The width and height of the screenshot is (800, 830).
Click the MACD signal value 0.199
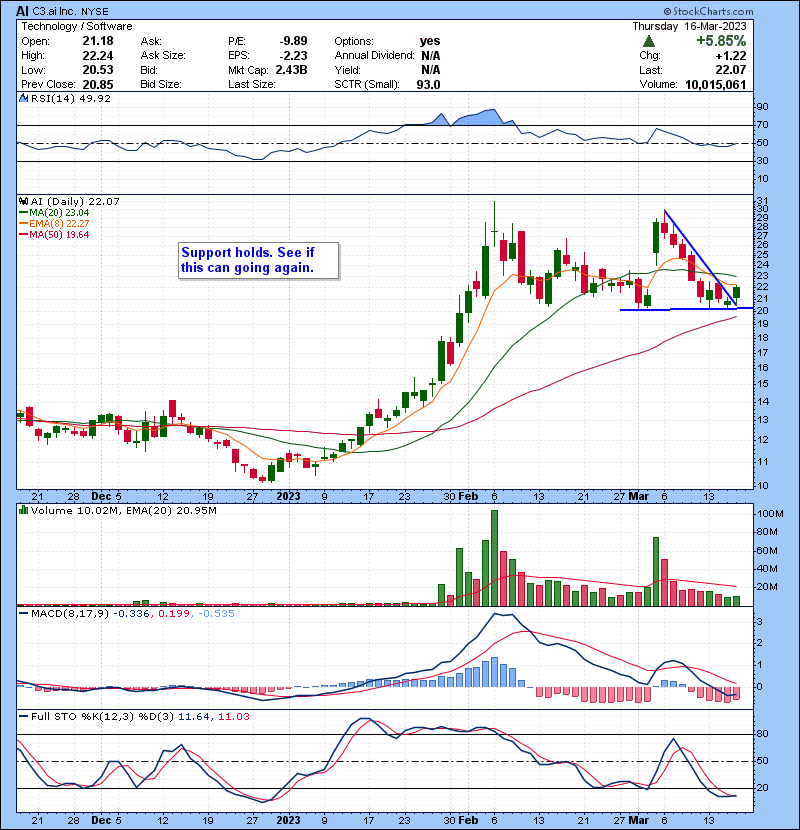[x=174, y=613]
